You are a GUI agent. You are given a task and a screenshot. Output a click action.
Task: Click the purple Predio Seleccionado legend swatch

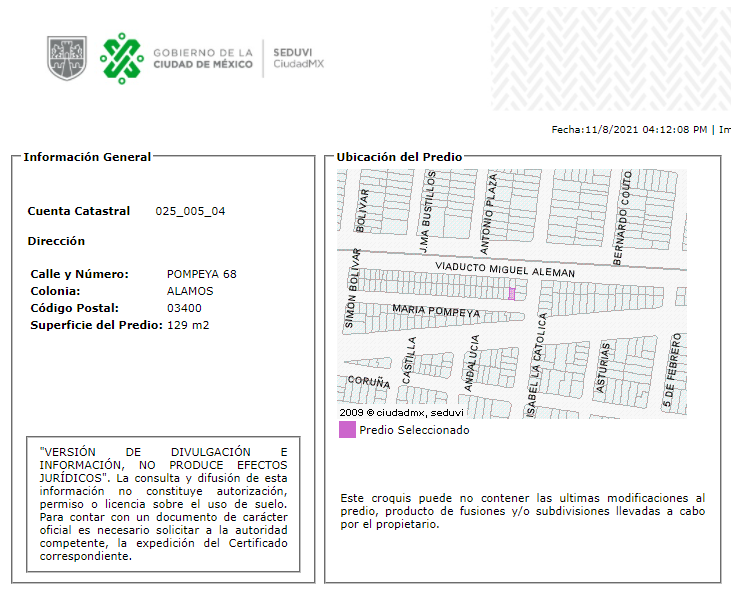coord(347,430)
